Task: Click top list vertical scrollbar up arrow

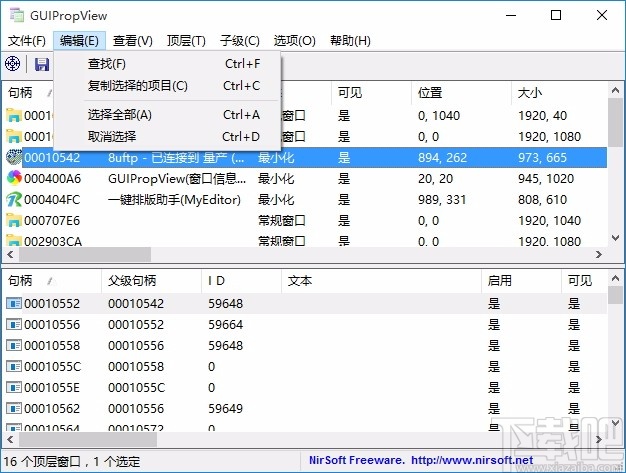Action: 615,90
